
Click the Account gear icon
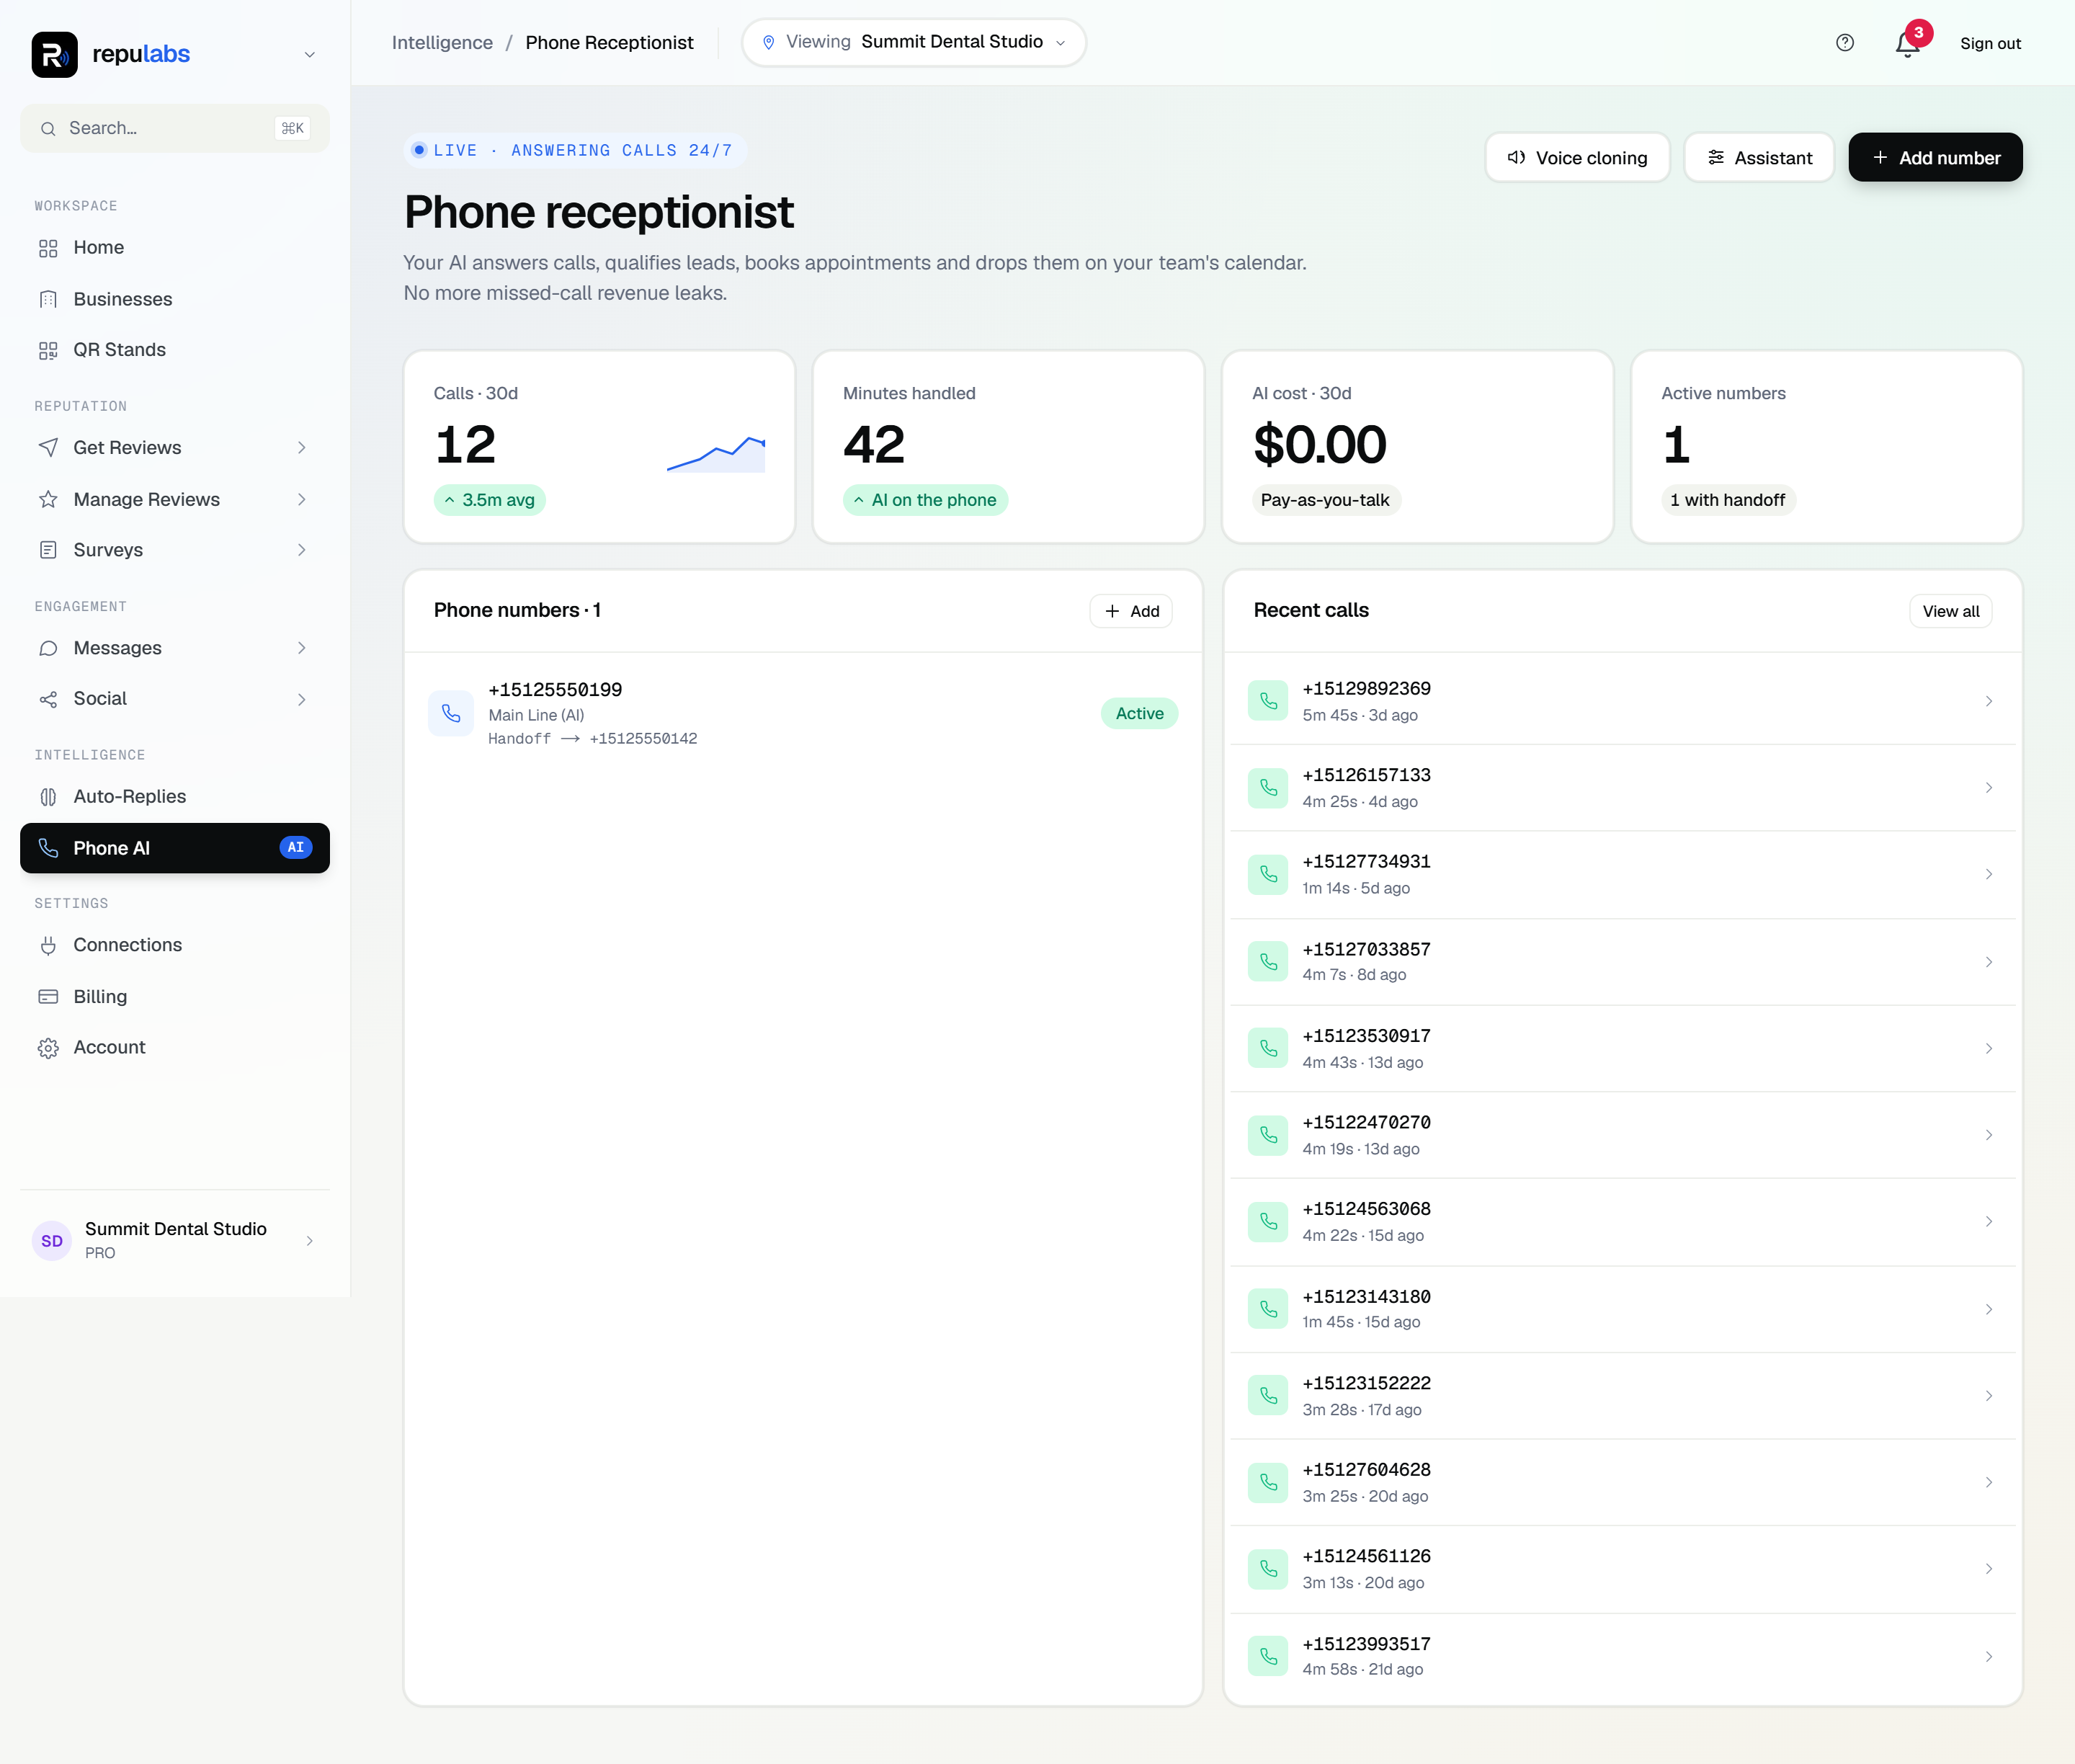pyautogui.click(x=48, y=1048)
